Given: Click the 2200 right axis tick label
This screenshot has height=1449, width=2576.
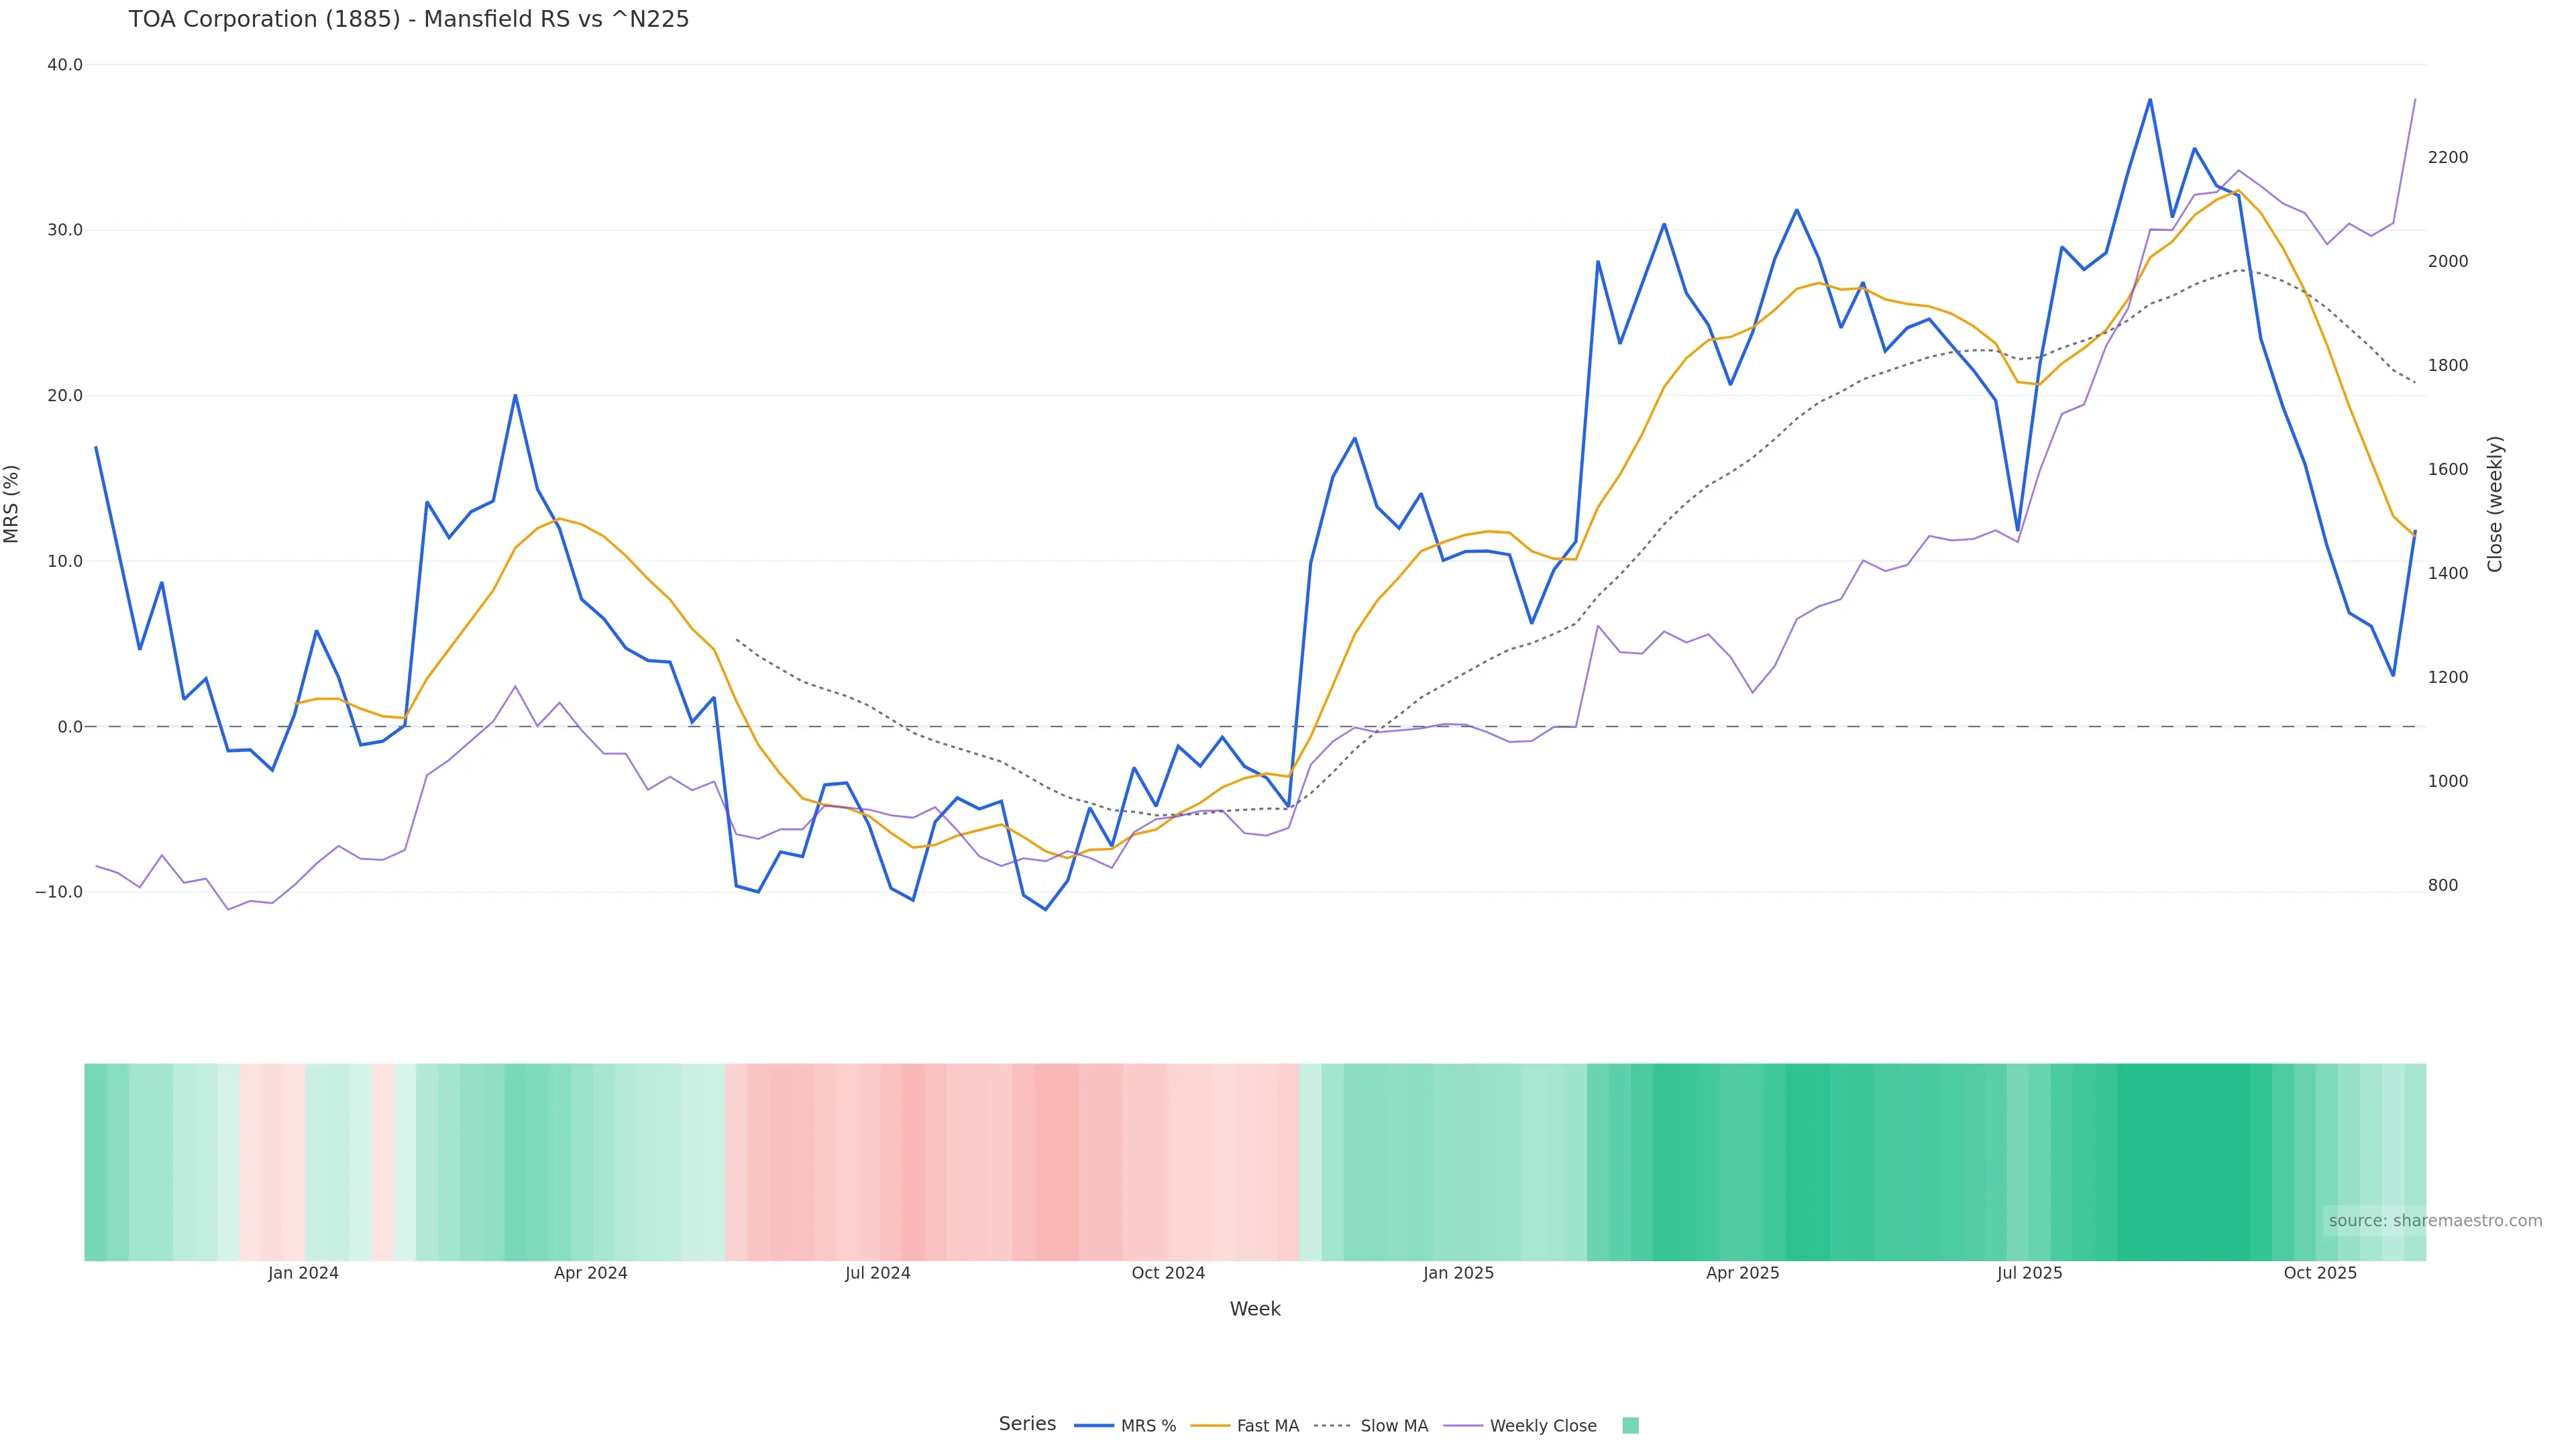Looking at the screenshot, I should [x=2447, y=157].
